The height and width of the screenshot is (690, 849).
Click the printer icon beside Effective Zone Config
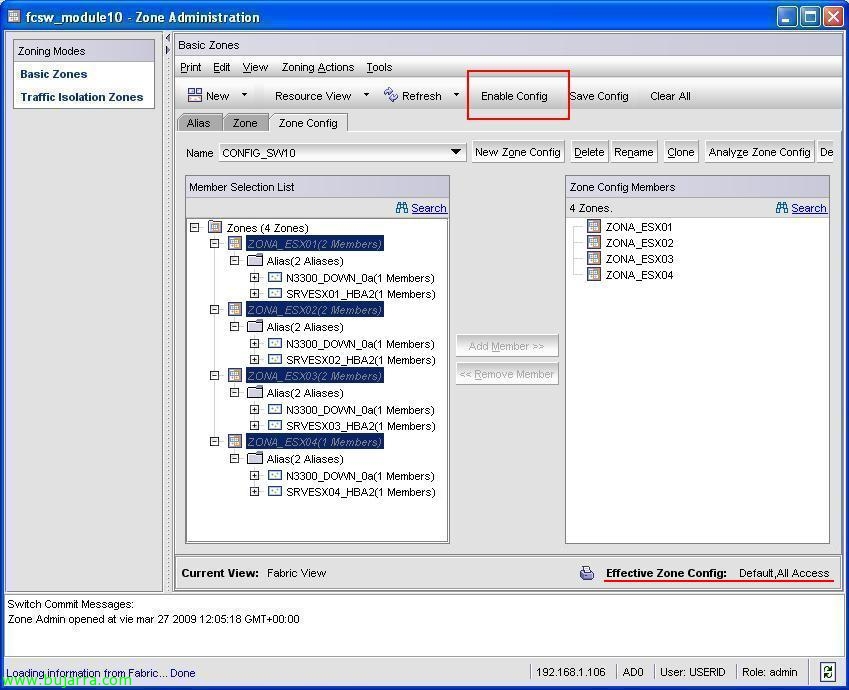tap(587, 573)
